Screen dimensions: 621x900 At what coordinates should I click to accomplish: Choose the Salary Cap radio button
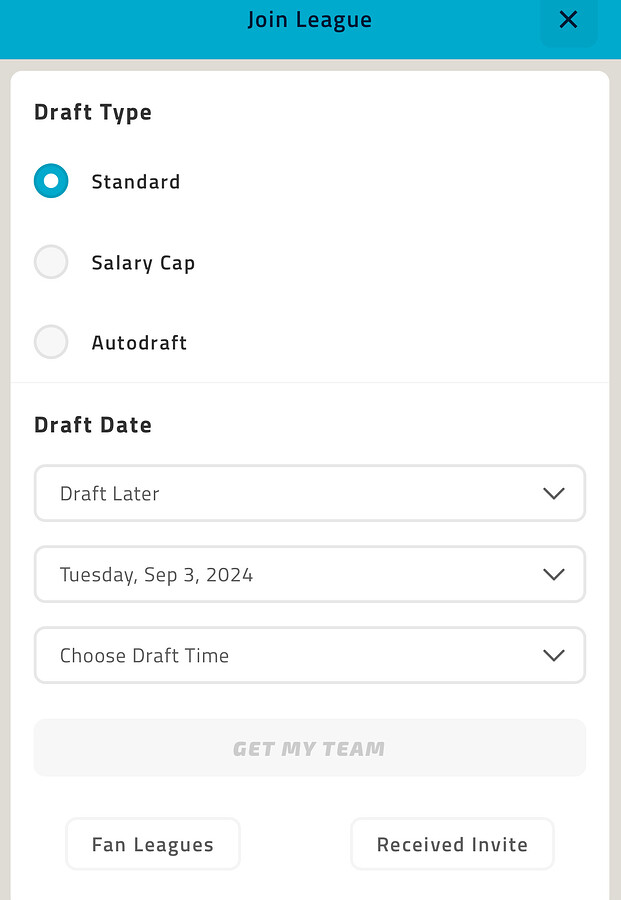51,262
